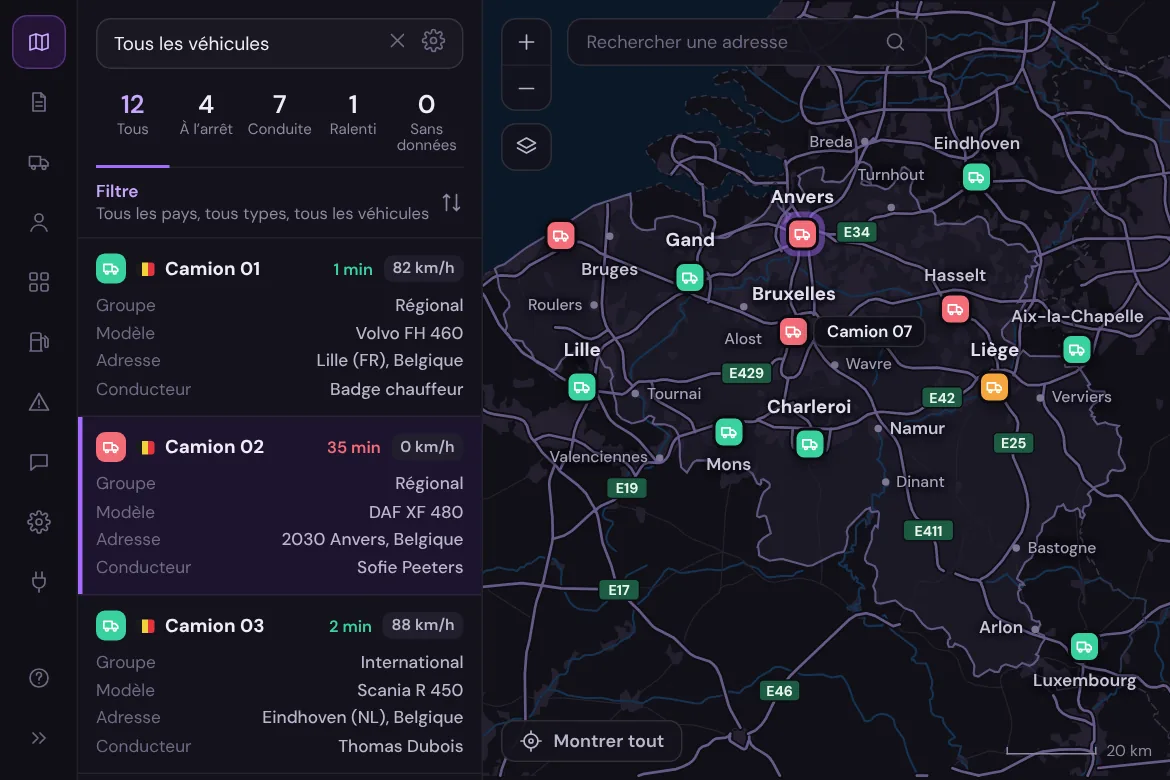Select the Camion 01 card
The image size is (1170, 780).
tap(280, 328)
